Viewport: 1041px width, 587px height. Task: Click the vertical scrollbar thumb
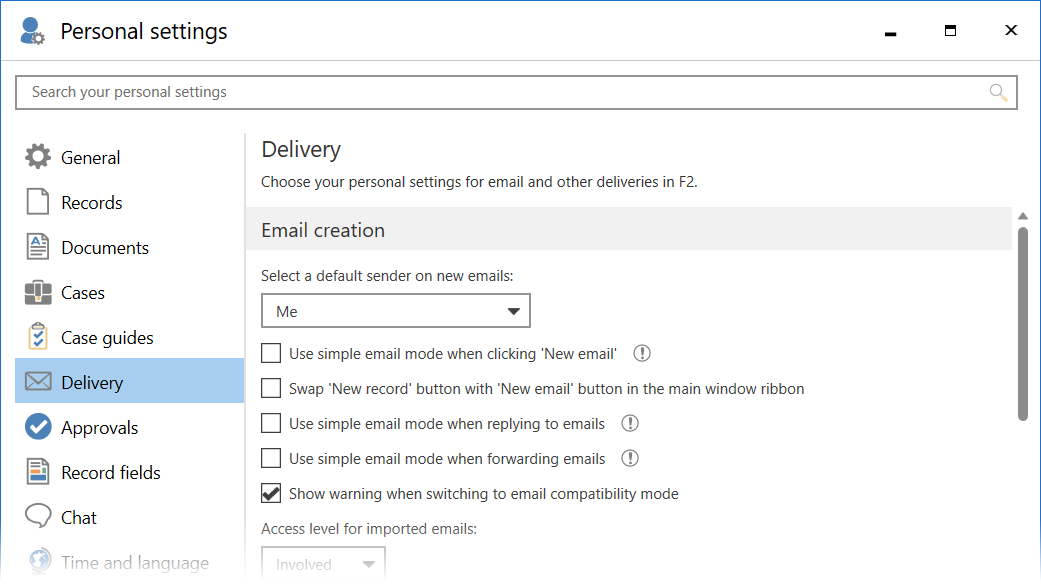[1023, 324]
